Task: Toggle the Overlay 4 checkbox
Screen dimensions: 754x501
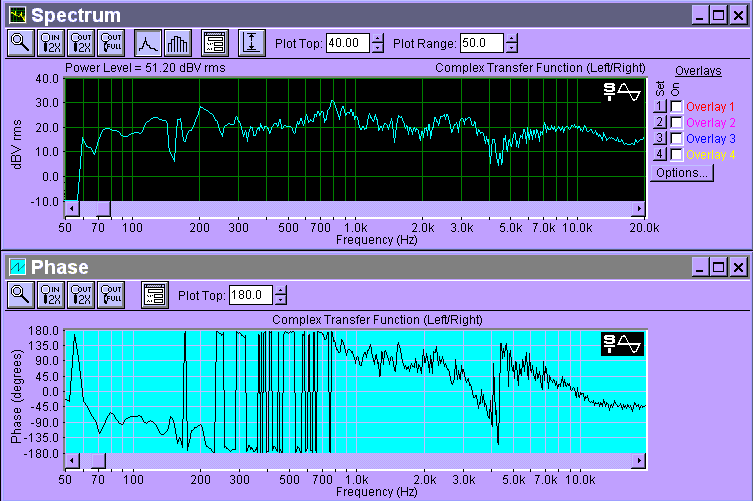Action: coord(677,154)
